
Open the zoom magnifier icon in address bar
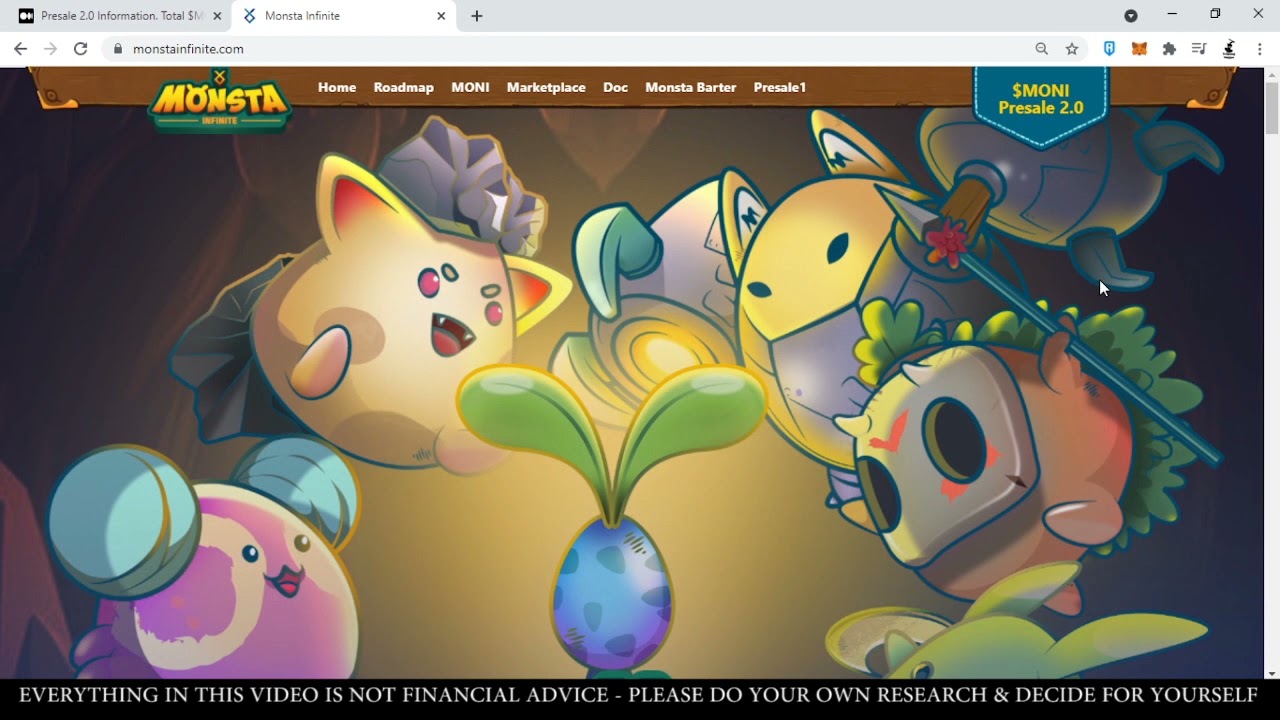[x=1042, y=49]
